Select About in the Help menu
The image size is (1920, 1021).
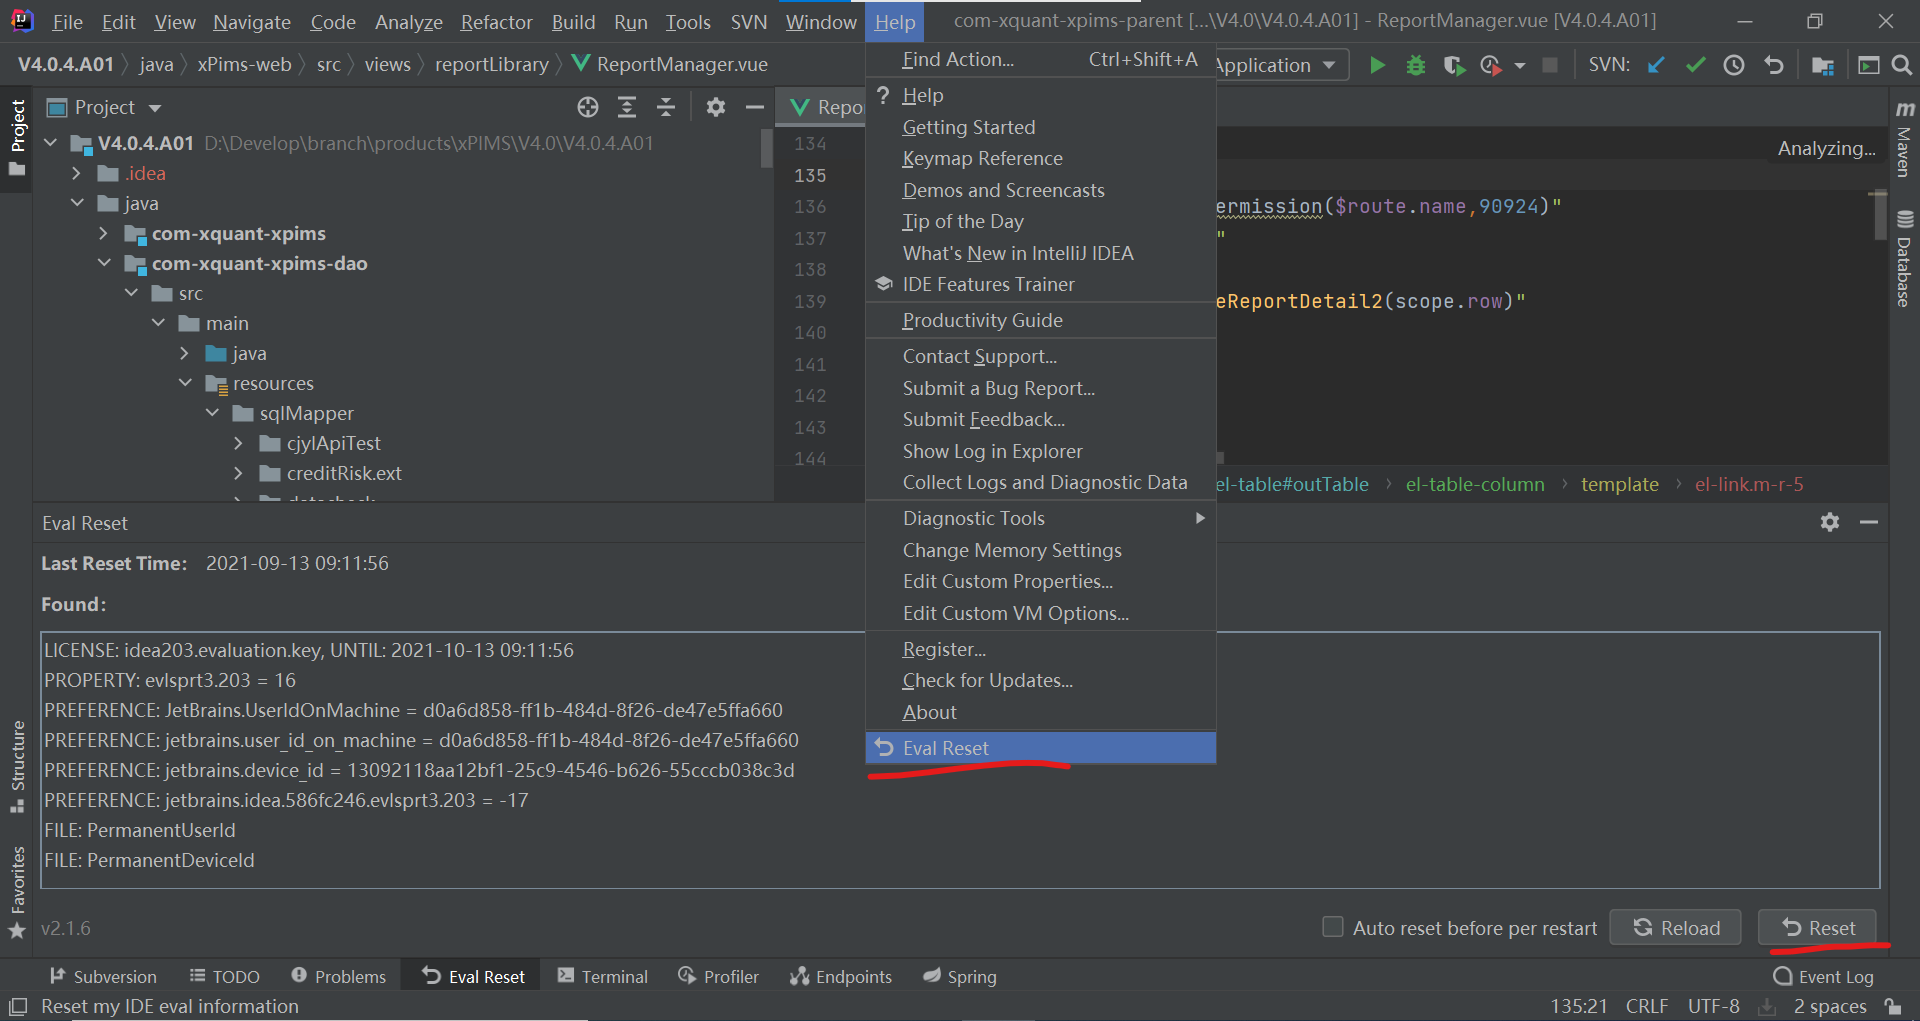coord(1040,712)
